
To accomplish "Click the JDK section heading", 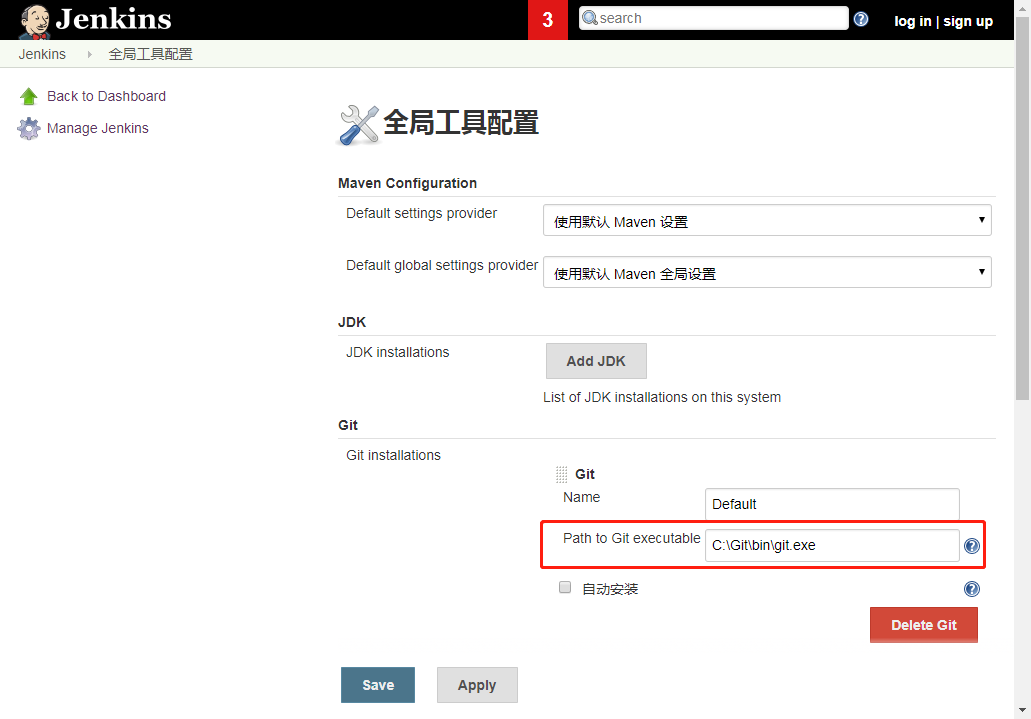I will pos(352,322).
